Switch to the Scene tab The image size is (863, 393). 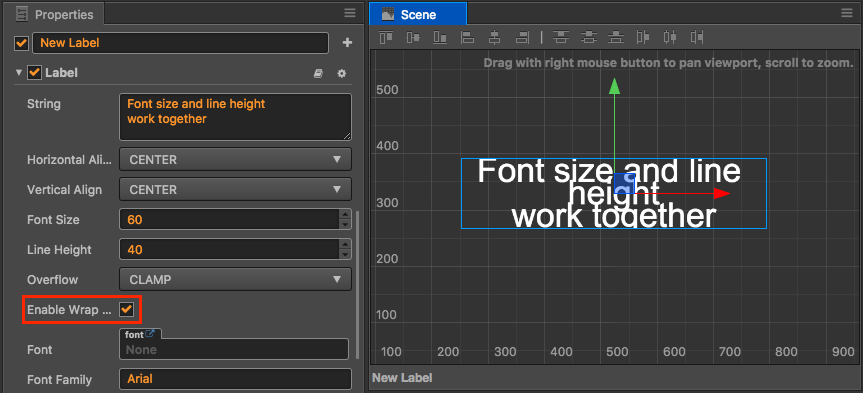[418, 14]
